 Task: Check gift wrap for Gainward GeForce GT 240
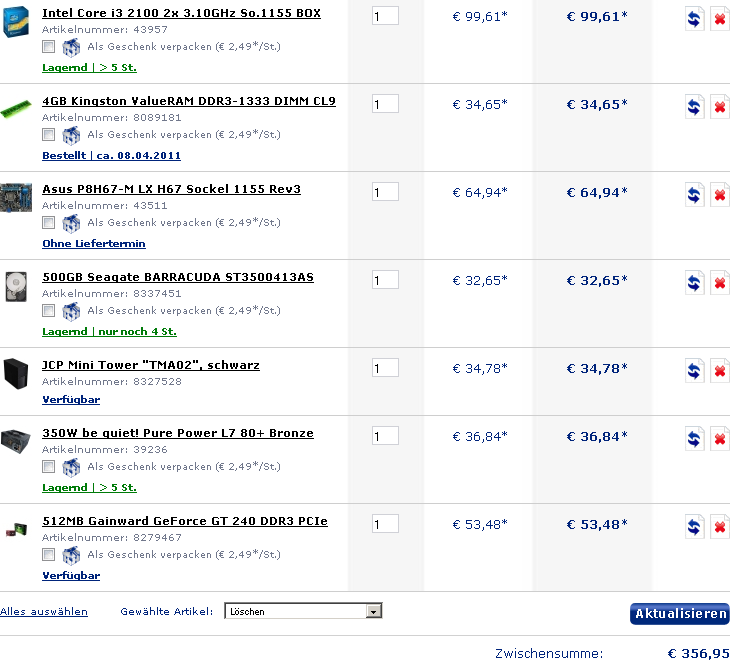(48, 555)
